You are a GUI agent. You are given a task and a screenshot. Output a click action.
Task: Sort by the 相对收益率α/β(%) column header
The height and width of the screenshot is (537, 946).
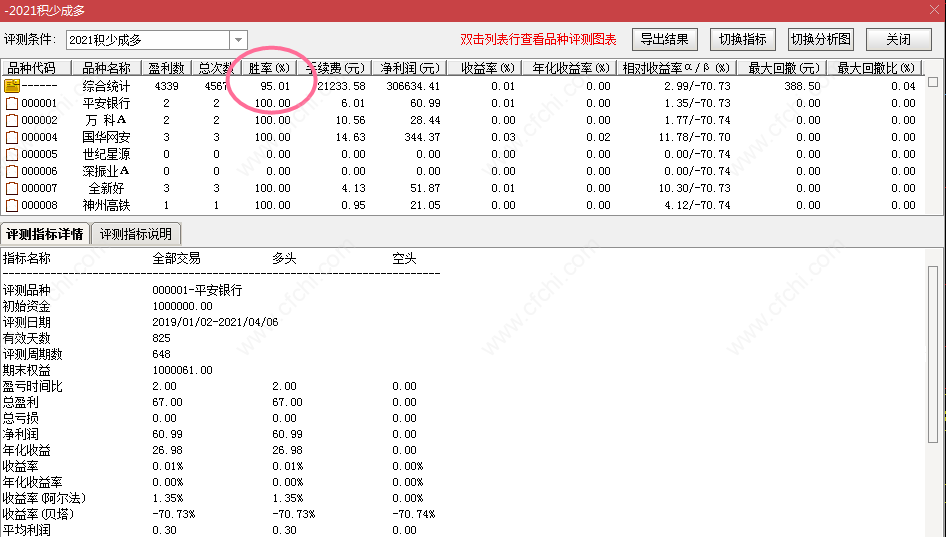(677, 68)
